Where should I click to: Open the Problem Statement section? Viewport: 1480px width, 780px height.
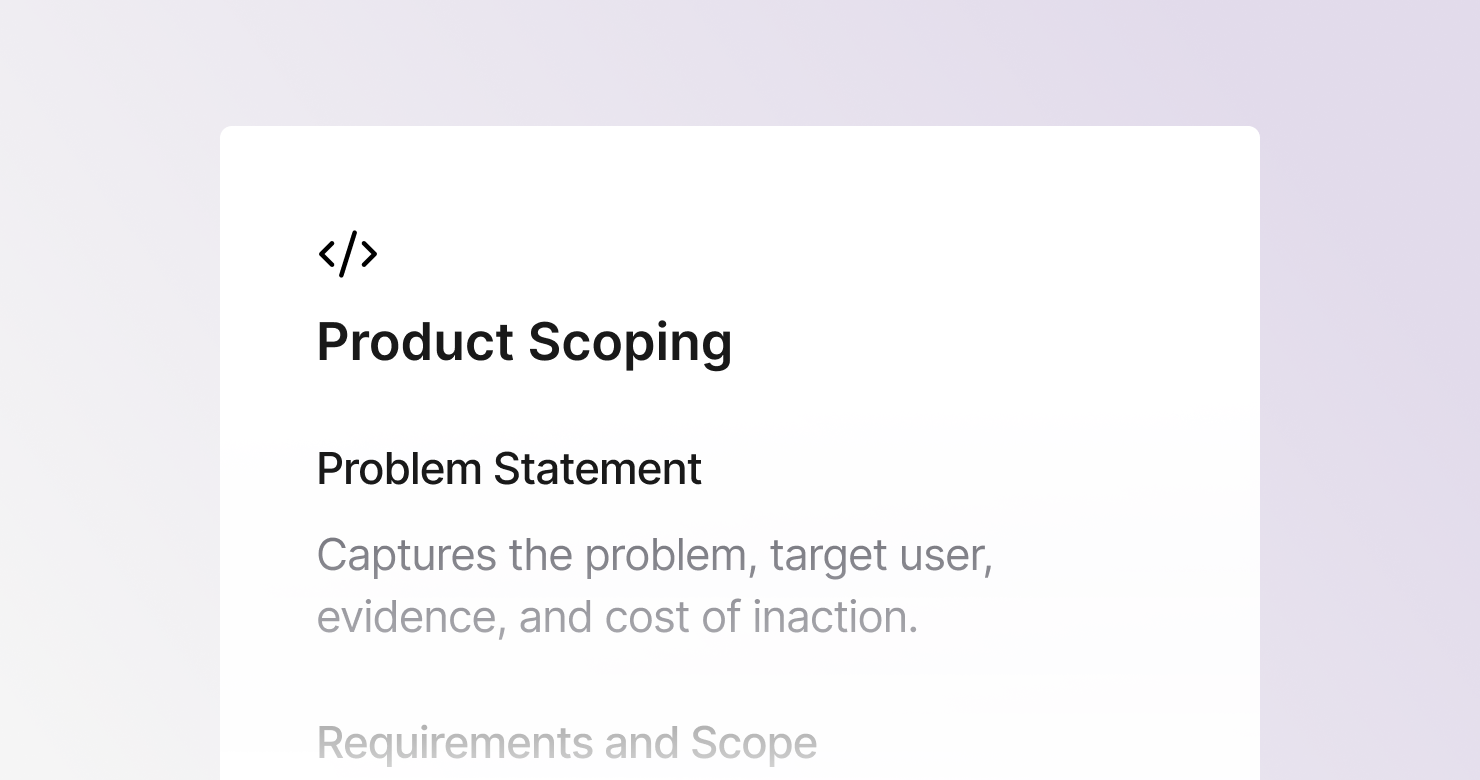click(509, 469)
